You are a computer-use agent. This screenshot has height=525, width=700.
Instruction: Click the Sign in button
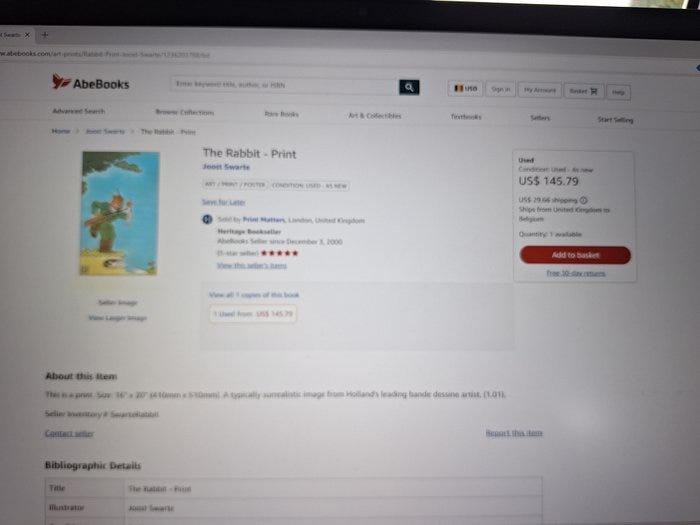[500, 89]
